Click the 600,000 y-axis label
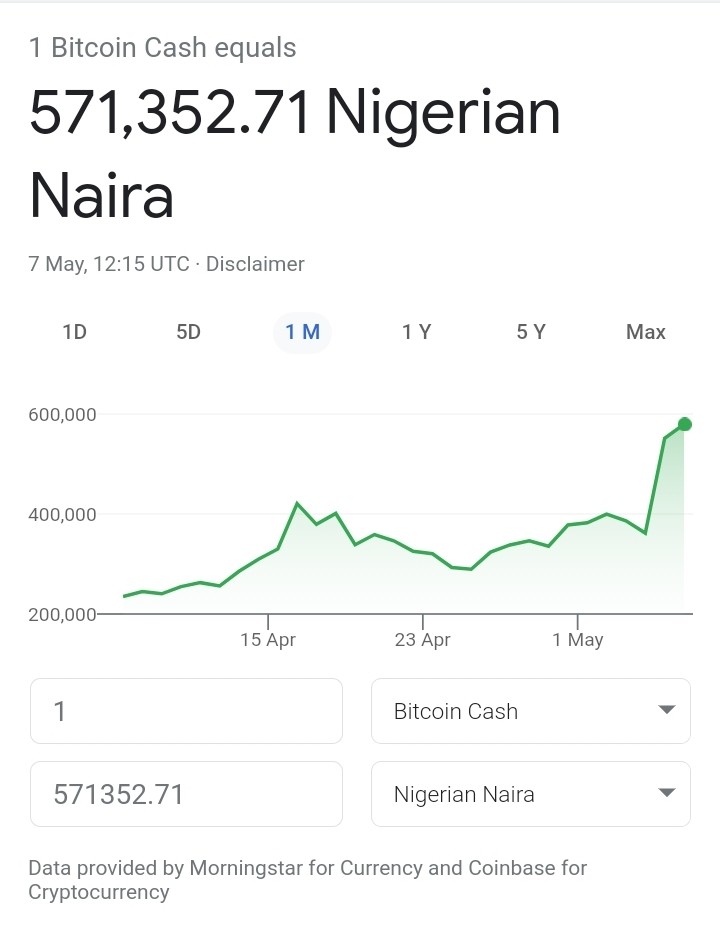 click(x=62, y=414)
